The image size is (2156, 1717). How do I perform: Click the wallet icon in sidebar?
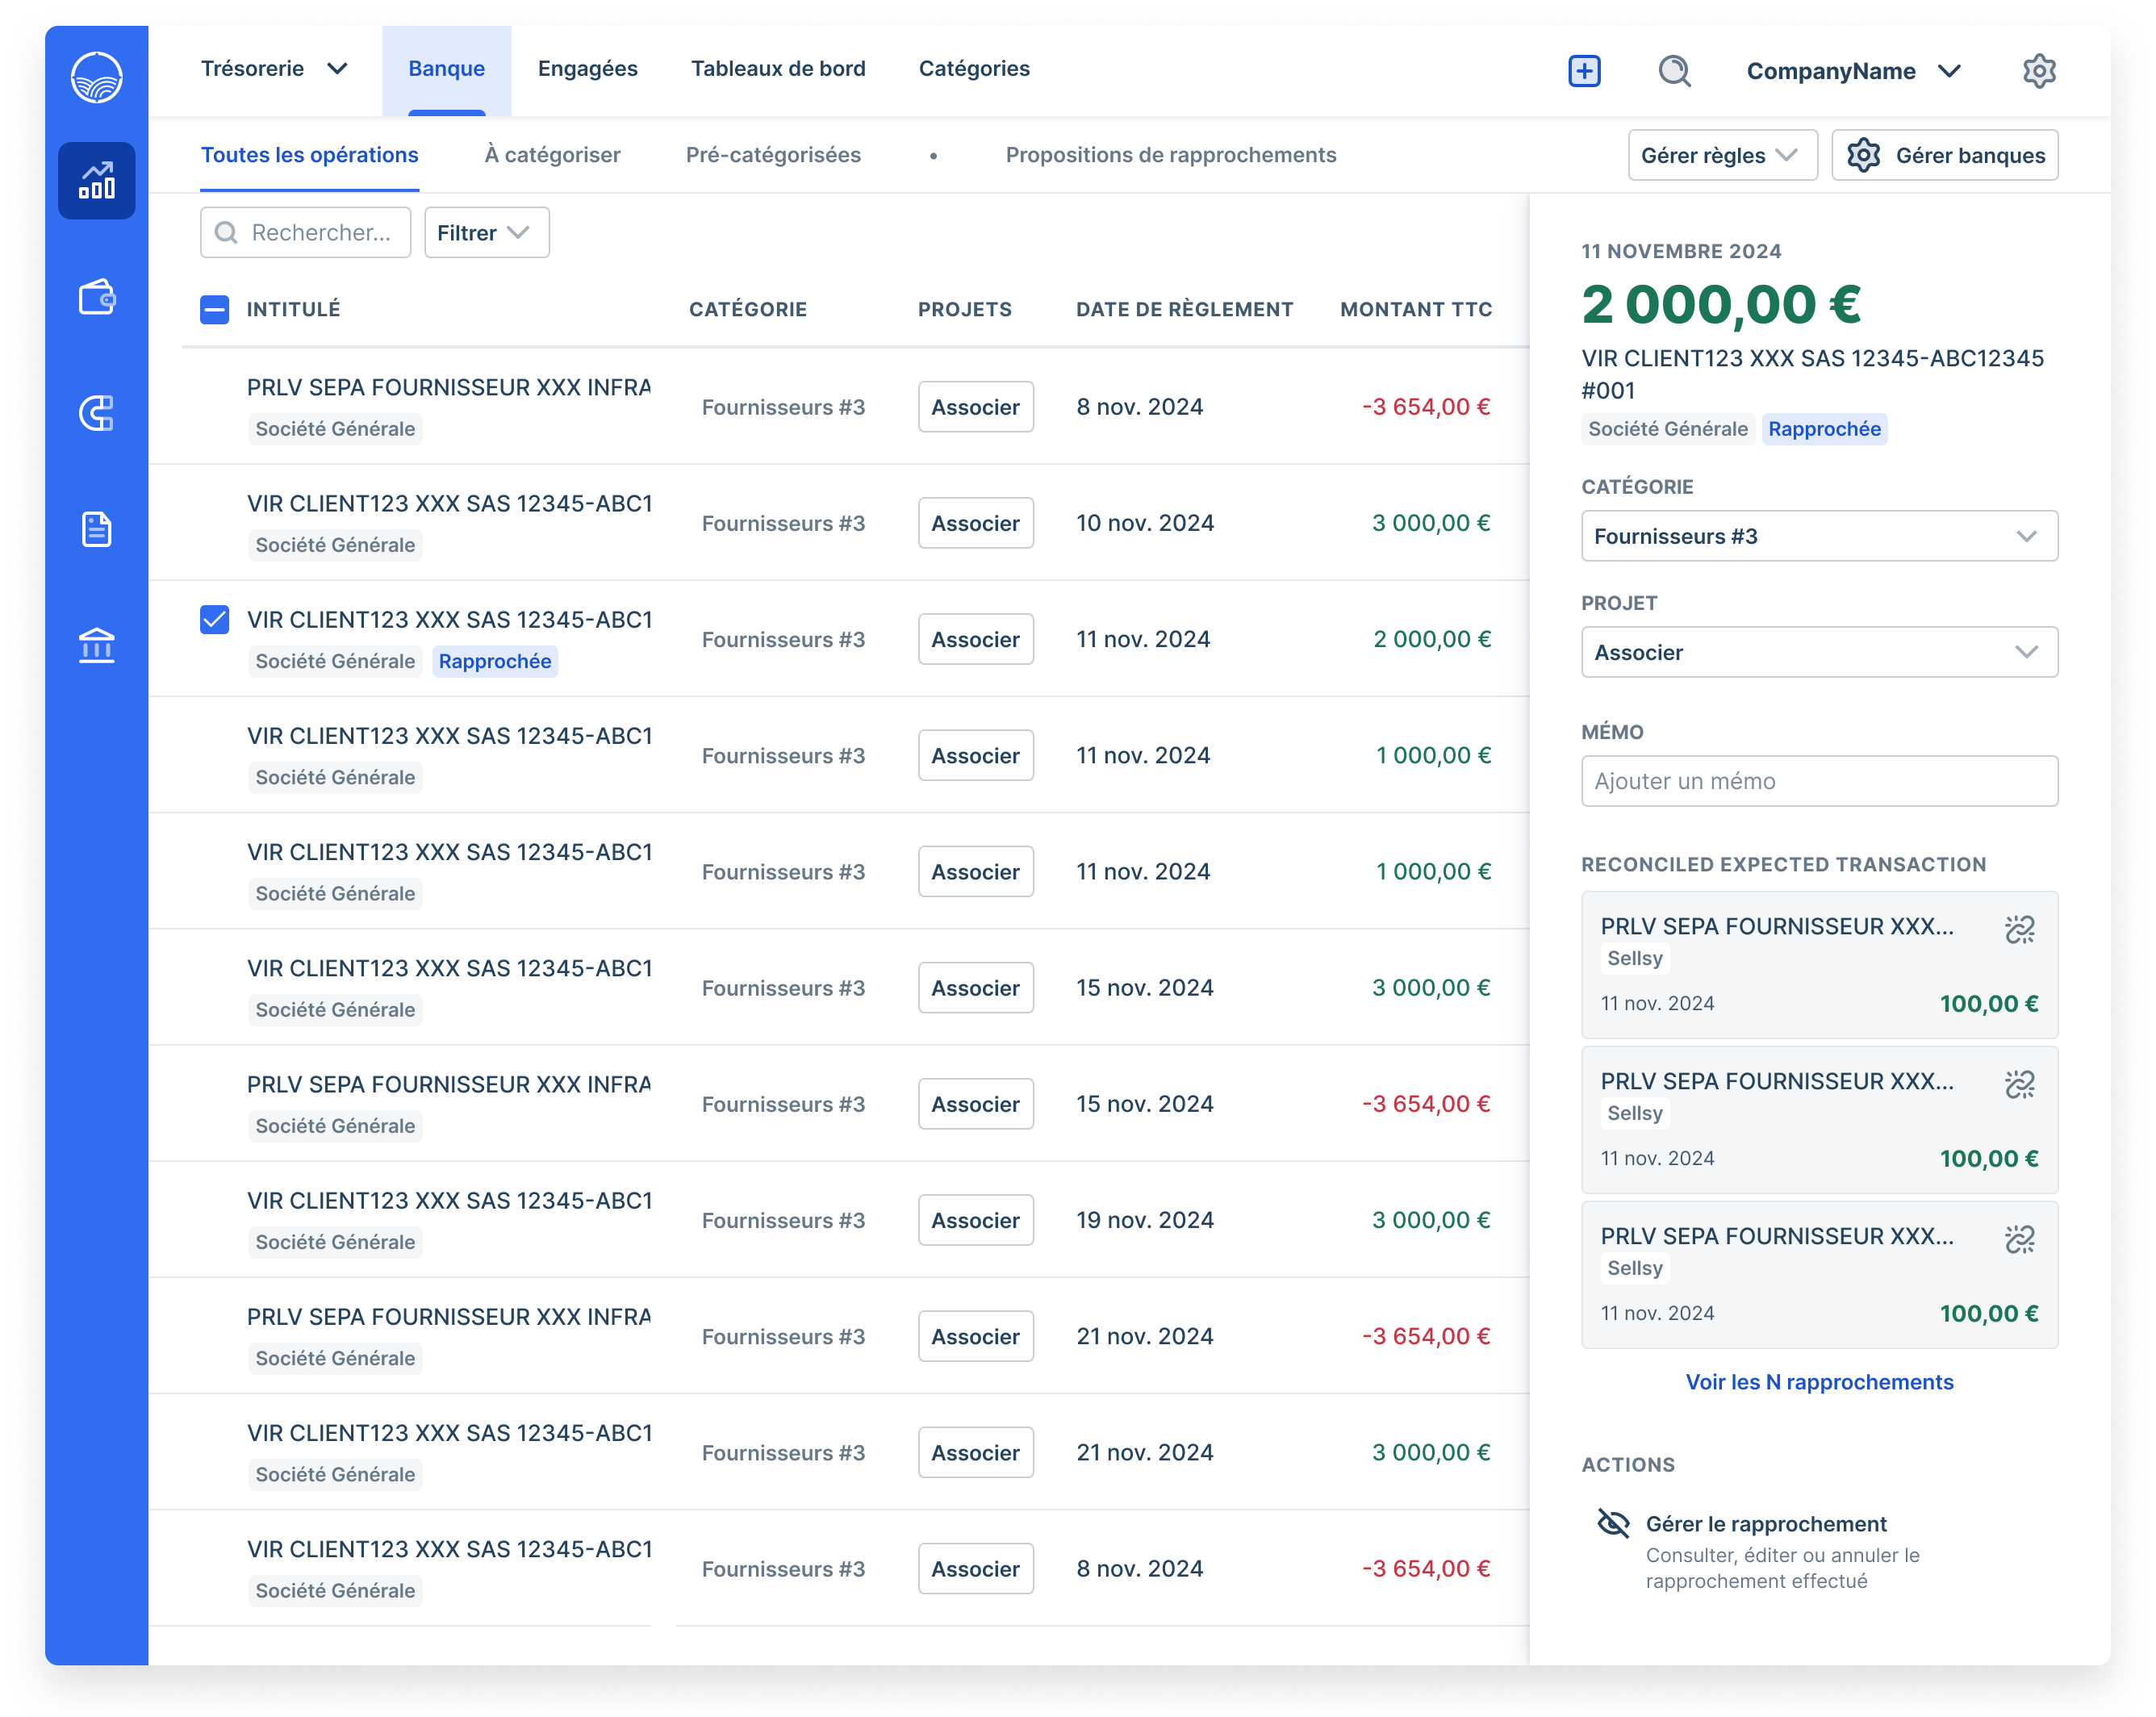[x=96, y=297]
